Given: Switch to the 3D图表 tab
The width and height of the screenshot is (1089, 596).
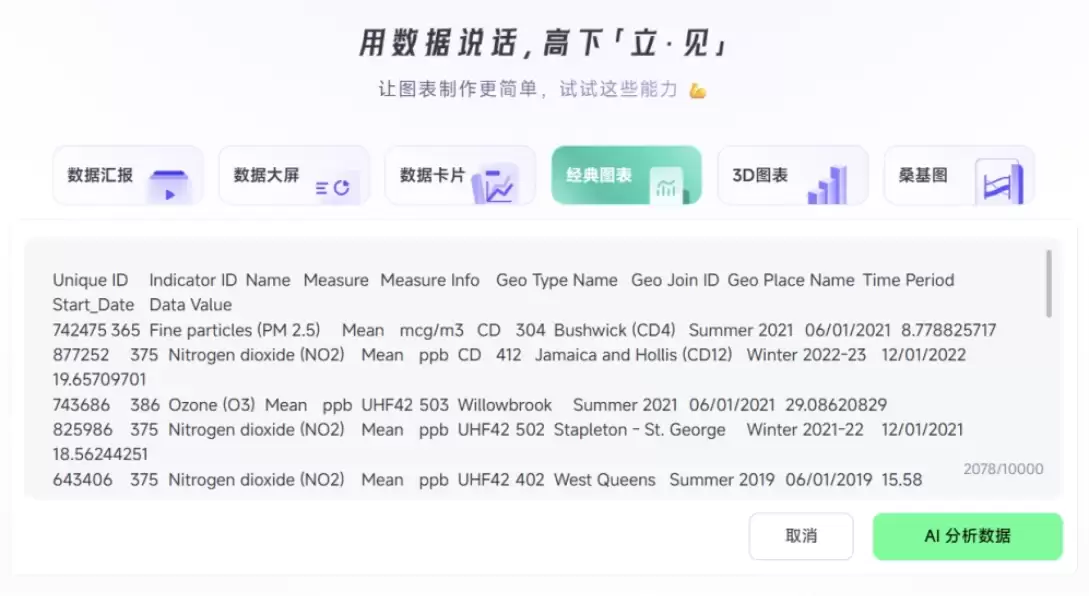Looking at the screenshot, I should point(792,175).
